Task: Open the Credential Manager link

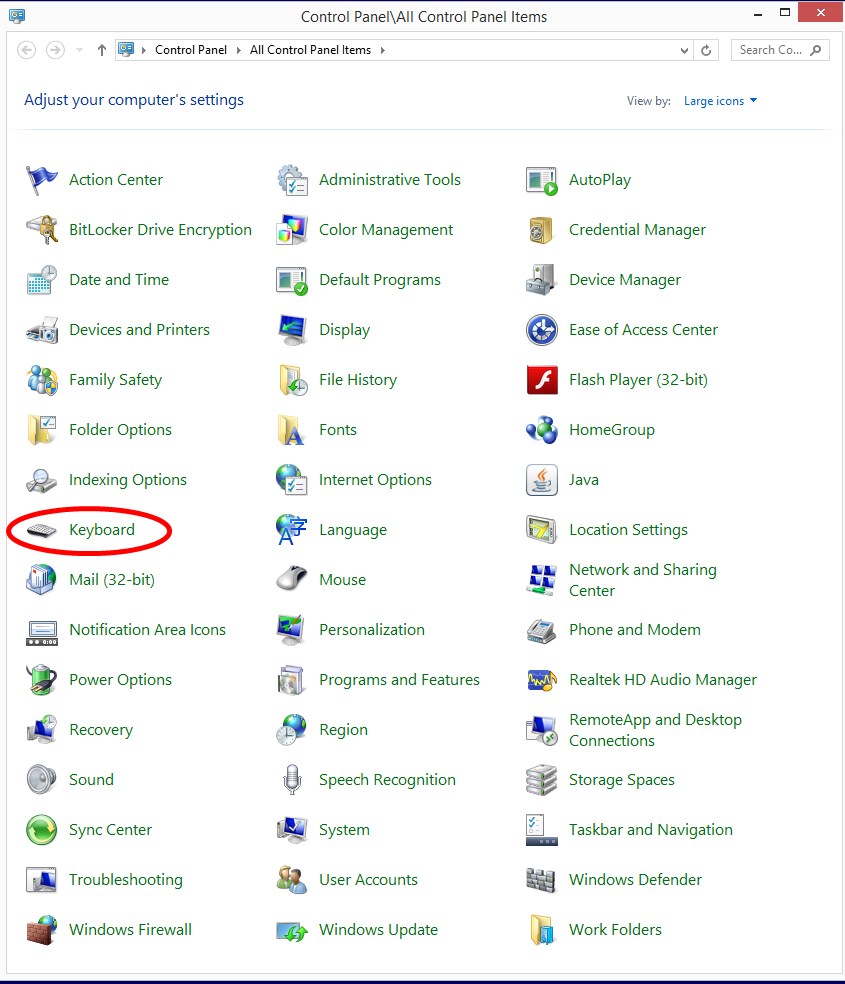Action: coord(637,230)
